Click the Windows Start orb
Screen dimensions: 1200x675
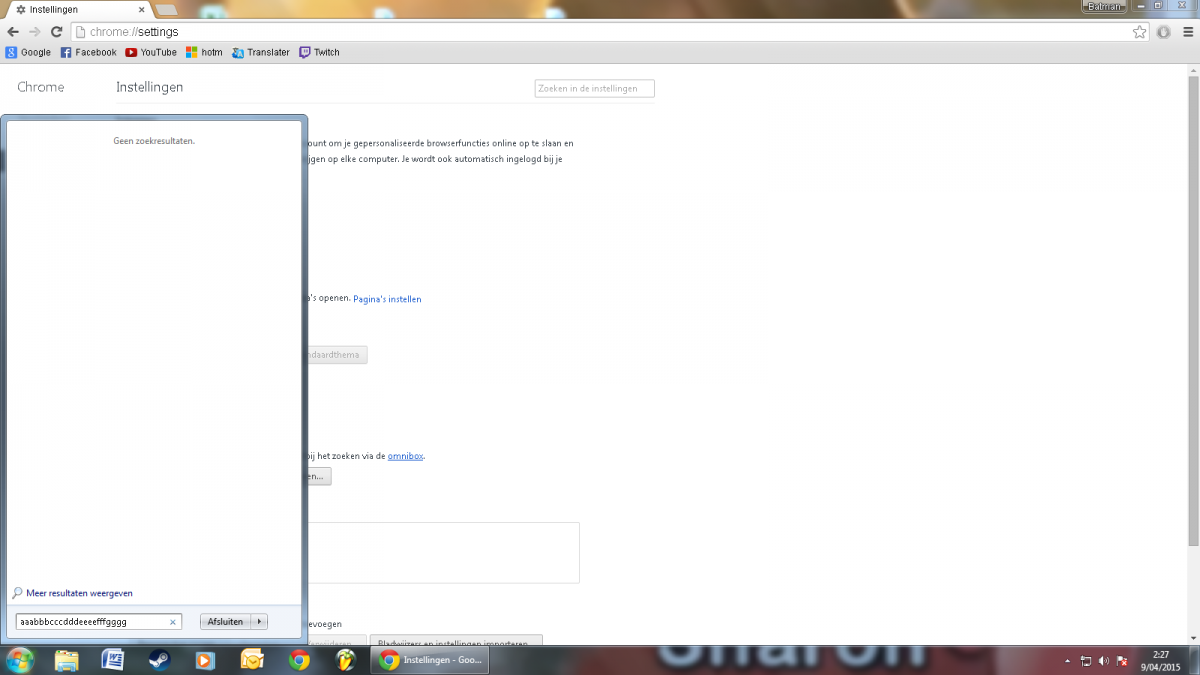[20, 660]
